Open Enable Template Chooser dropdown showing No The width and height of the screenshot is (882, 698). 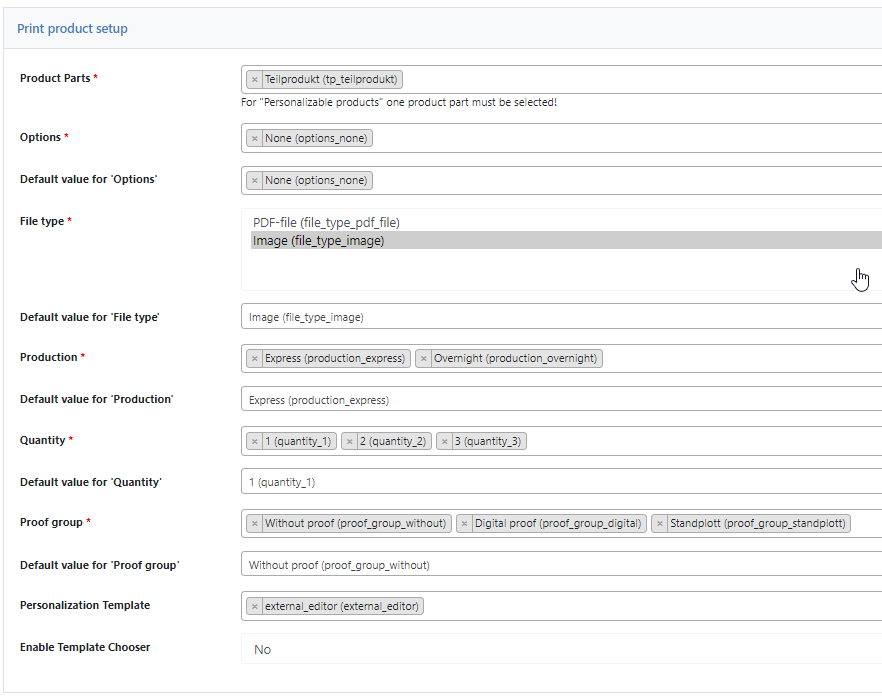[x=561, y=649]
